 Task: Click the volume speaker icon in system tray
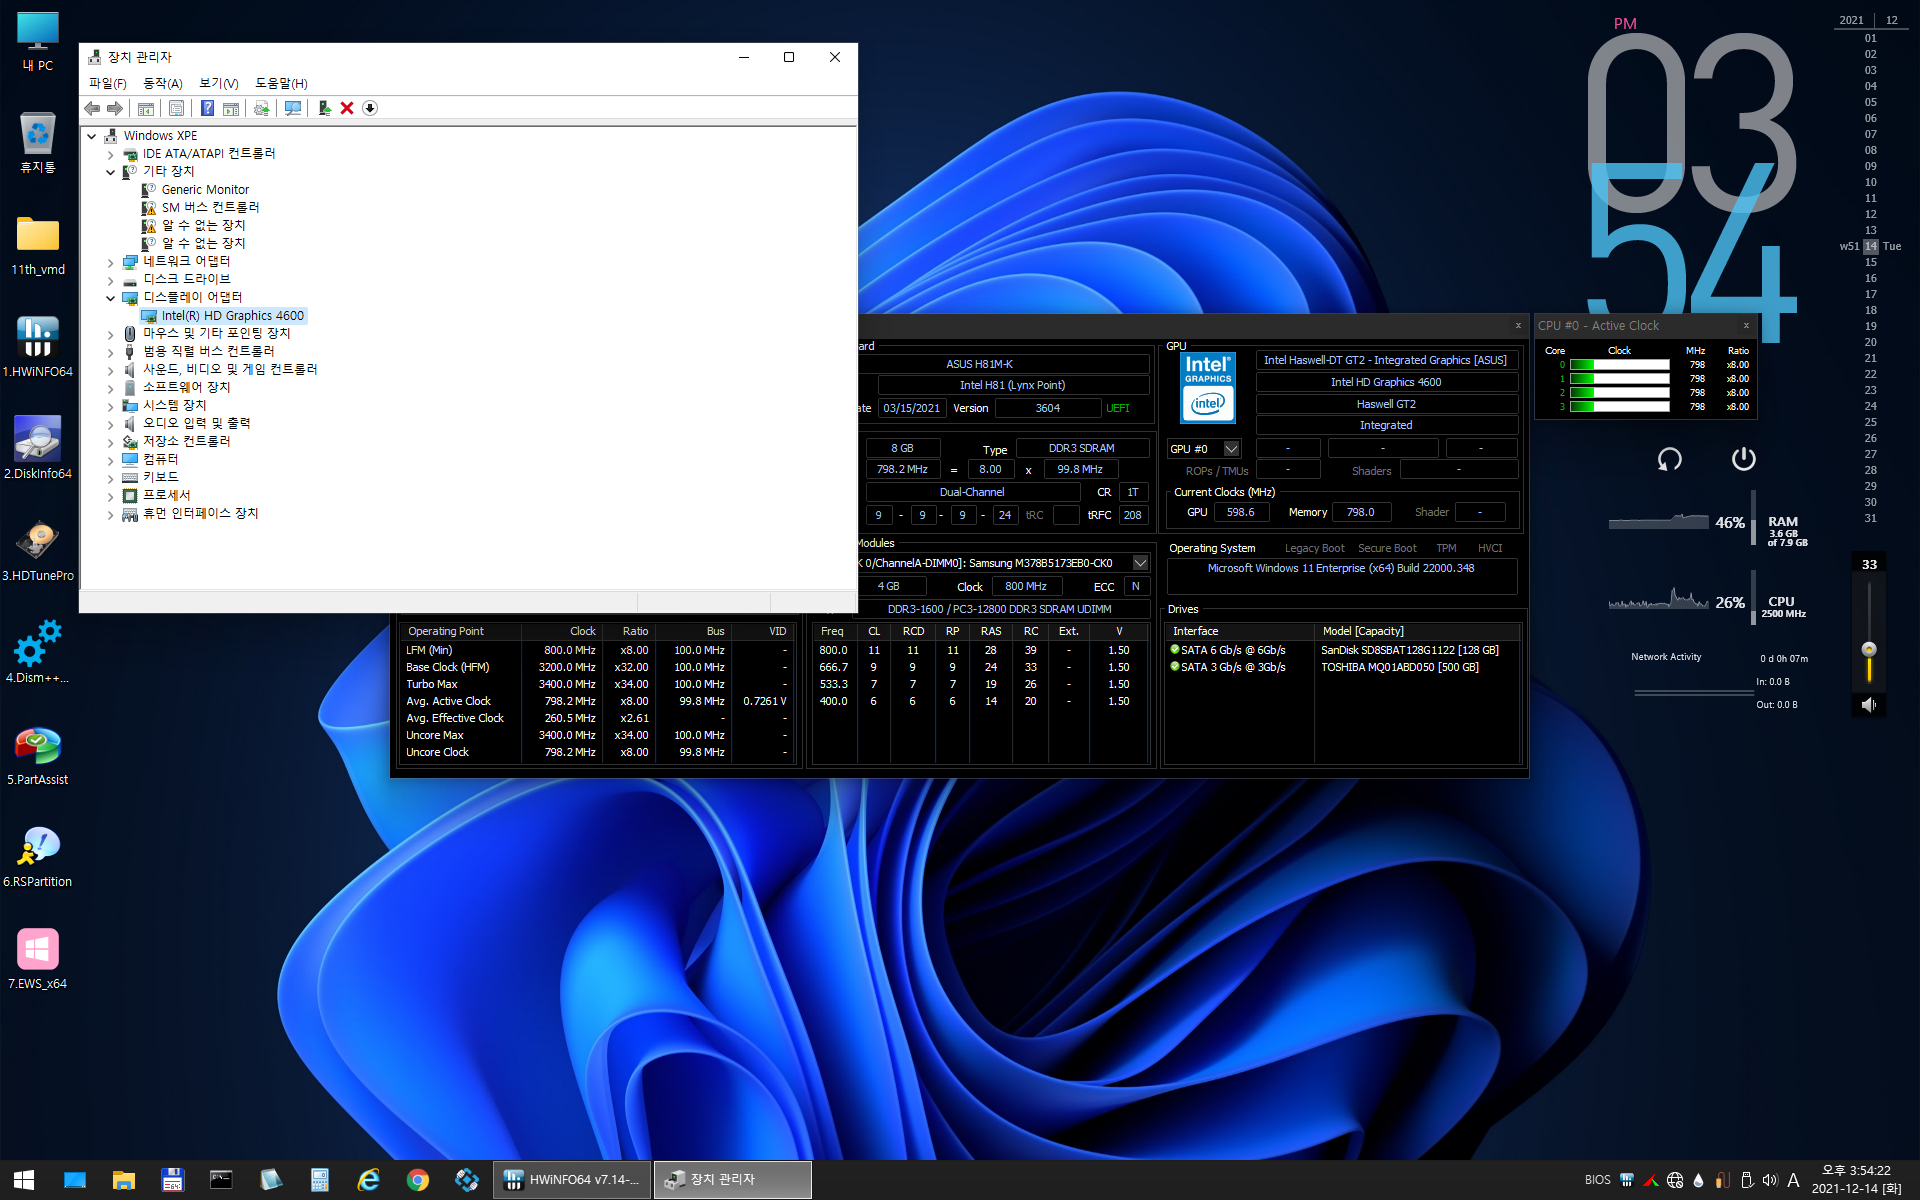tap(1770, 1180)
